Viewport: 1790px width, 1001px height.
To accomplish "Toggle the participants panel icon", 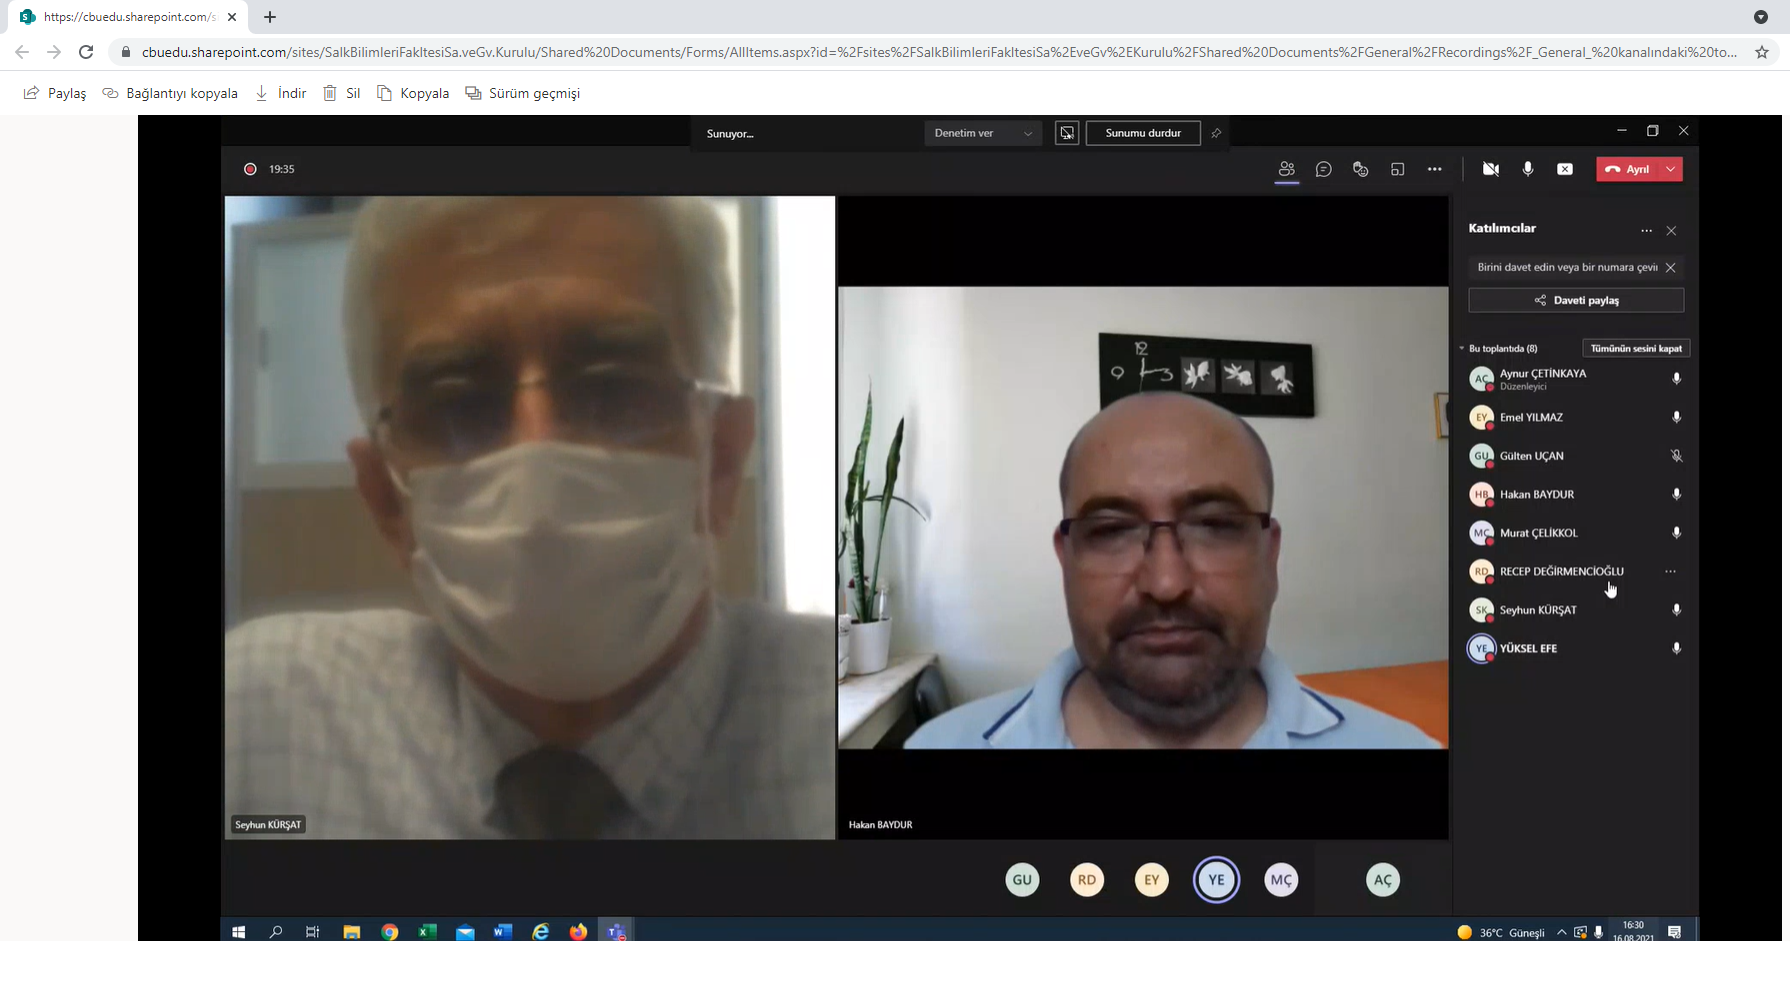I will tap(1286, 170).
